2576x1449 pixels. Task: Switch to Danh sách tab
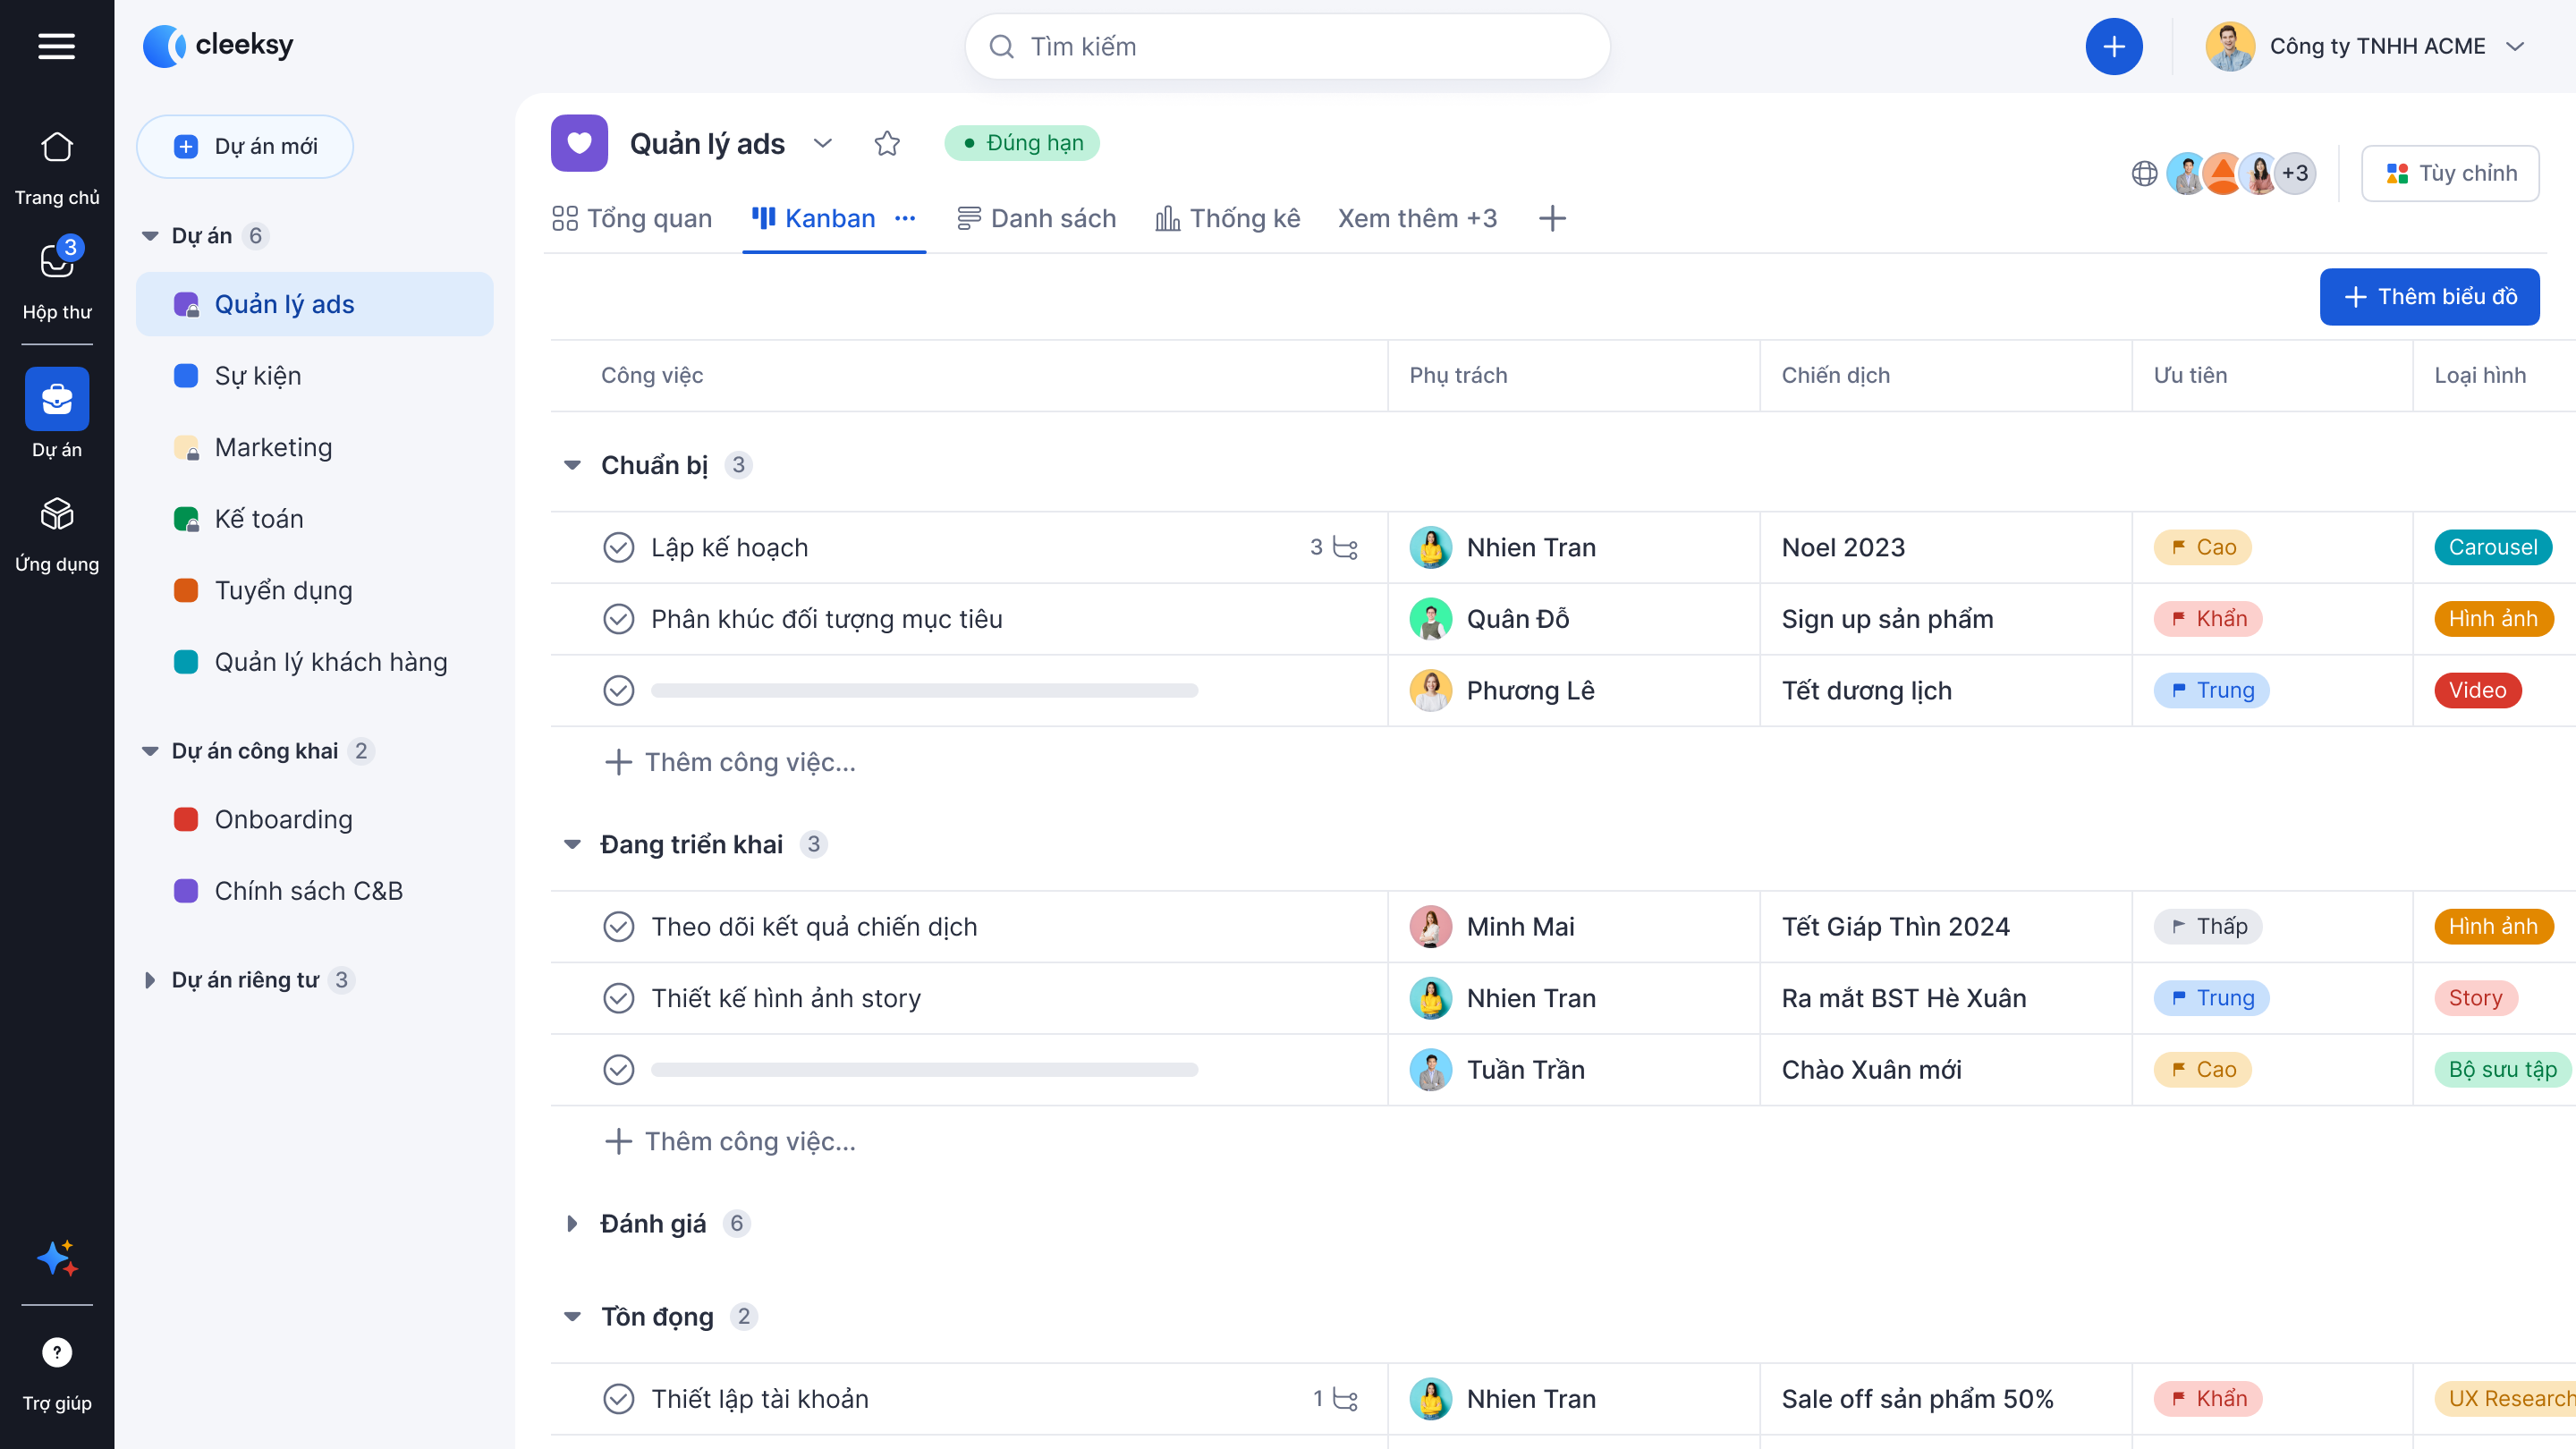point(1036,218)
